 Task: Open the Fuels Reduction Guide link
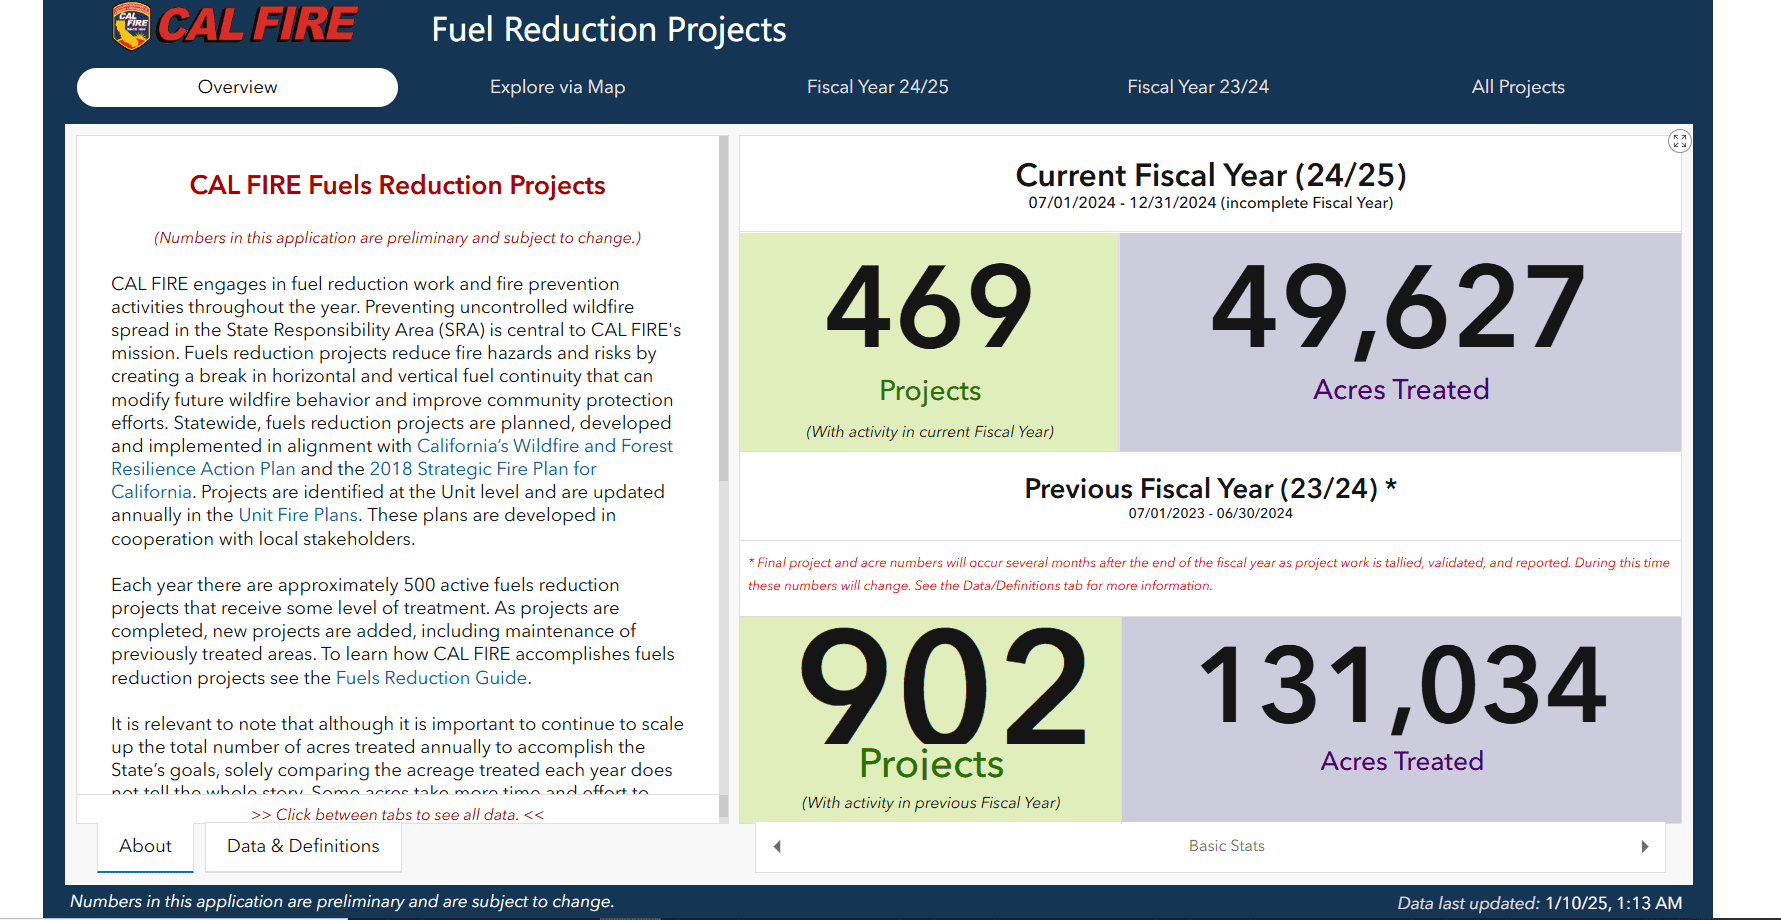(x=431, y=678)
